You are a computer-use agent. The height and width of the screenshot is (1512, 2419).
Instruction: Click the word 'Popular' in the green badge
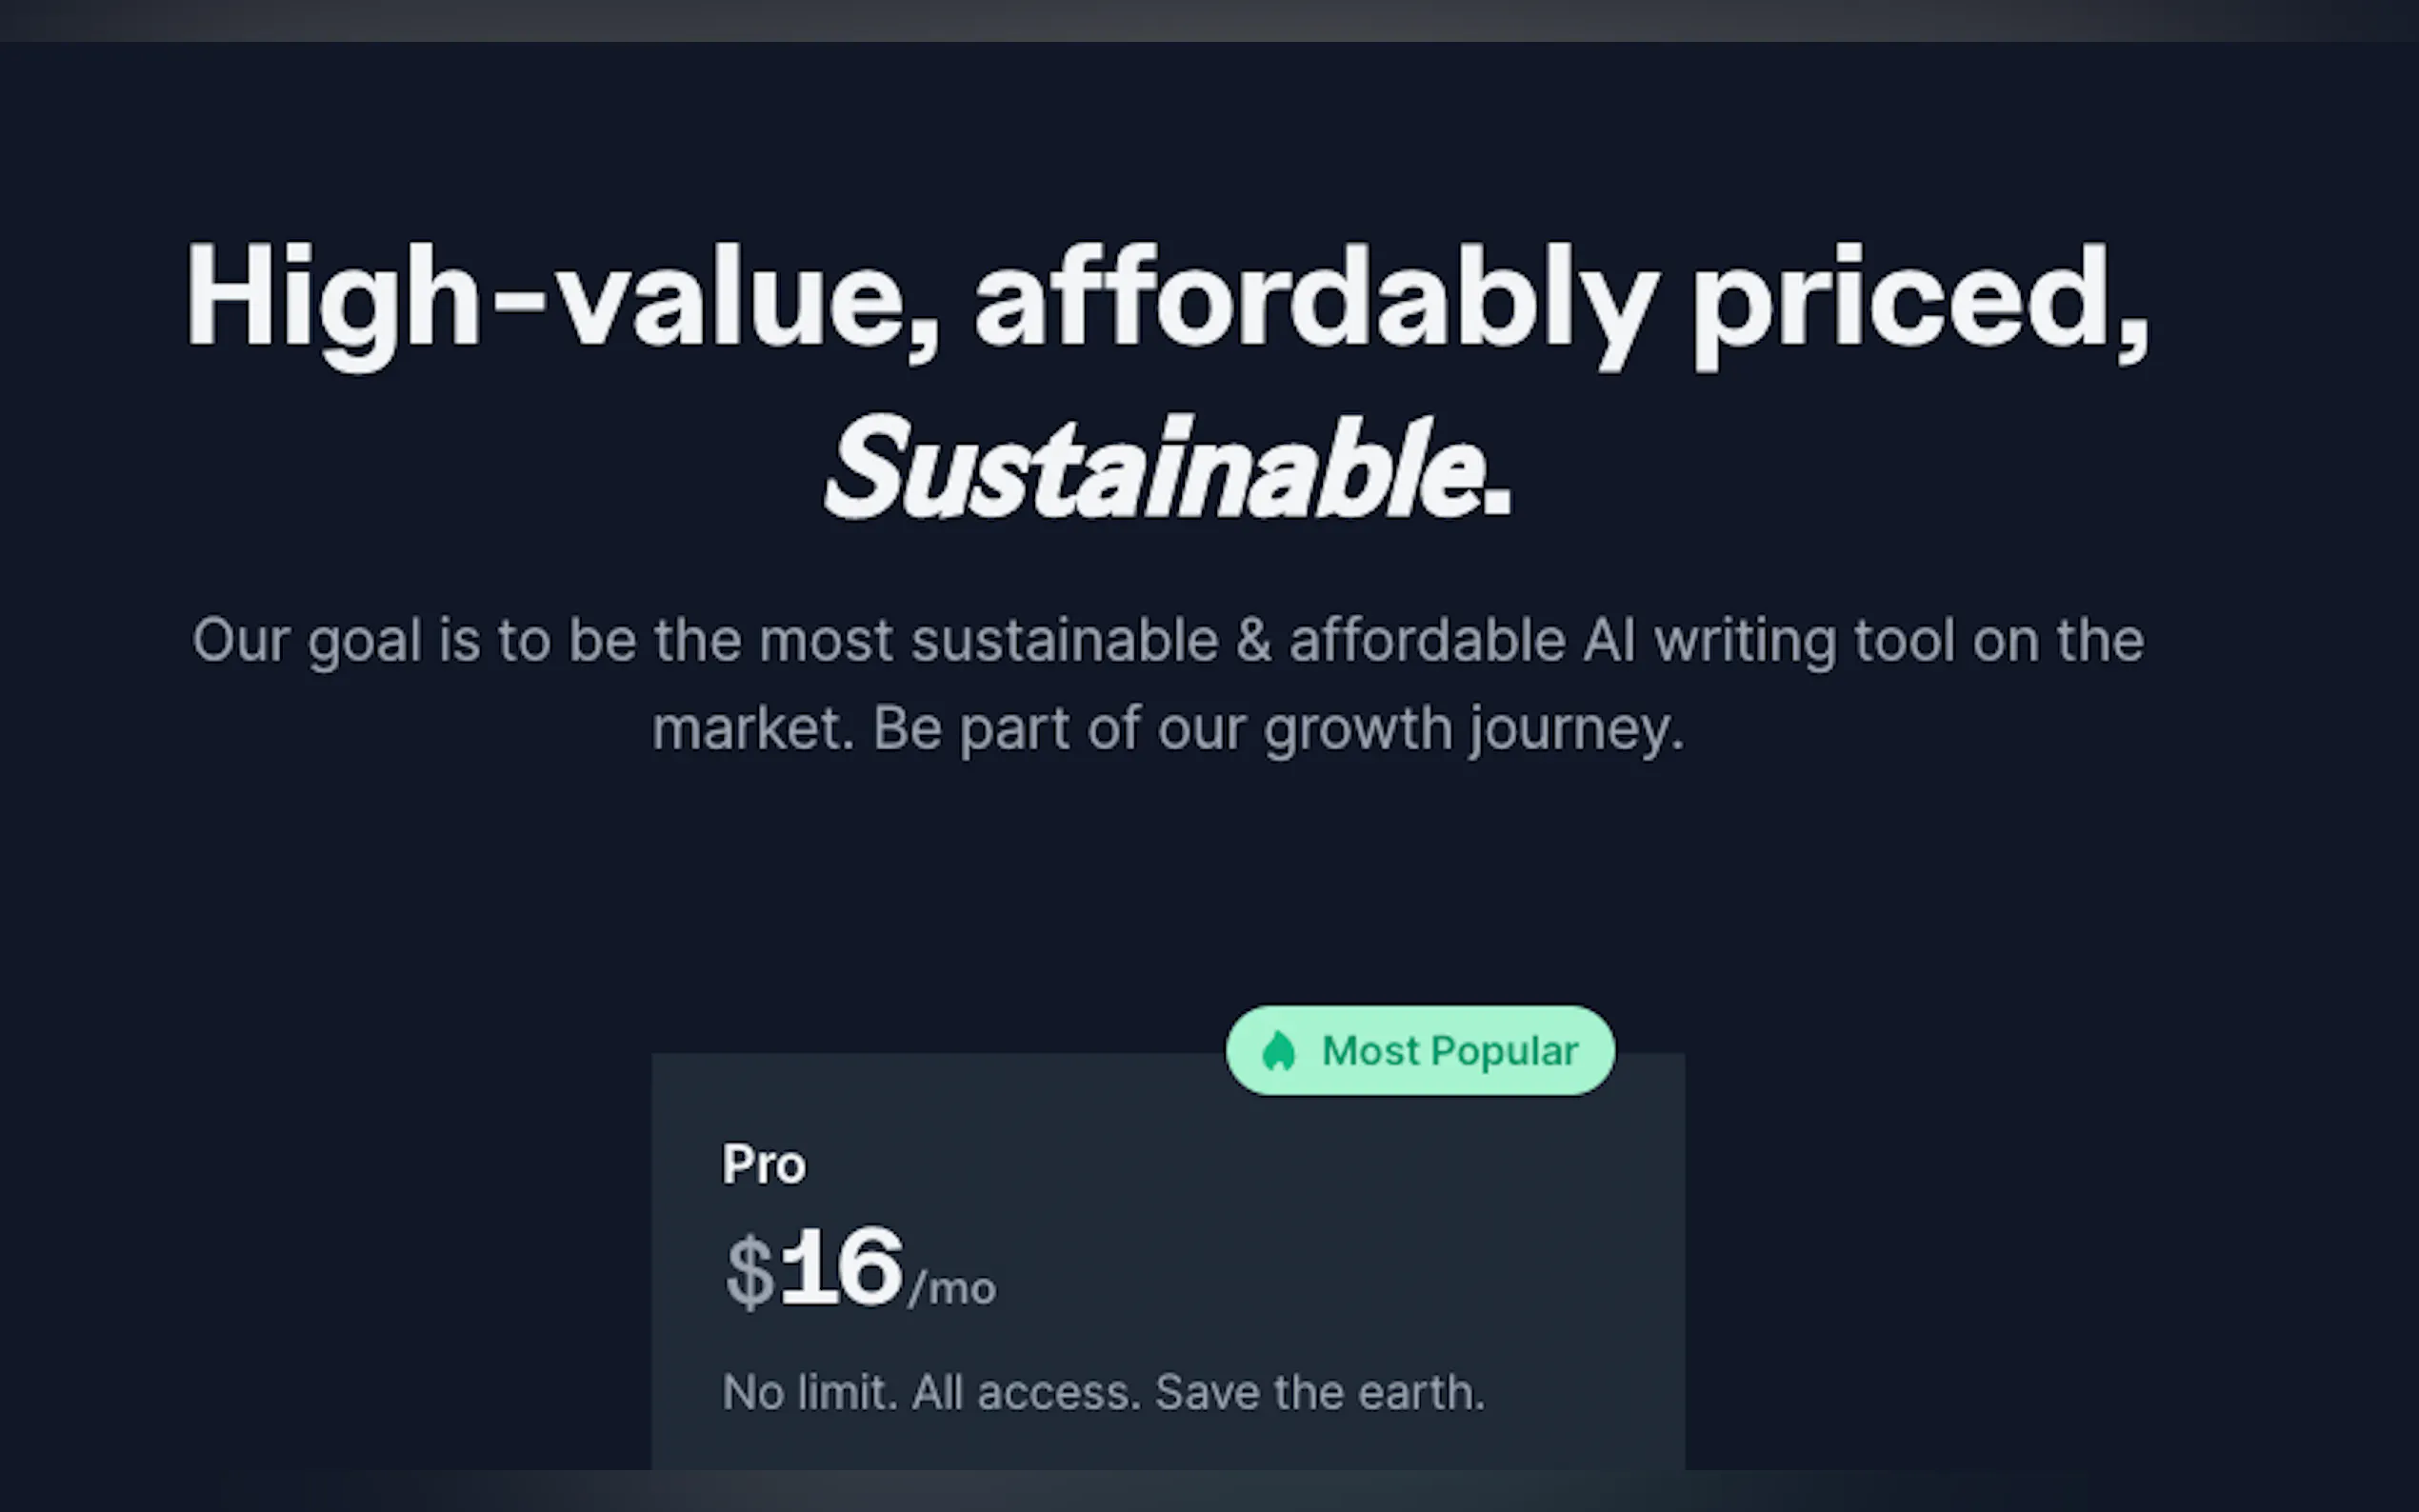(x=1504, y=1051)
